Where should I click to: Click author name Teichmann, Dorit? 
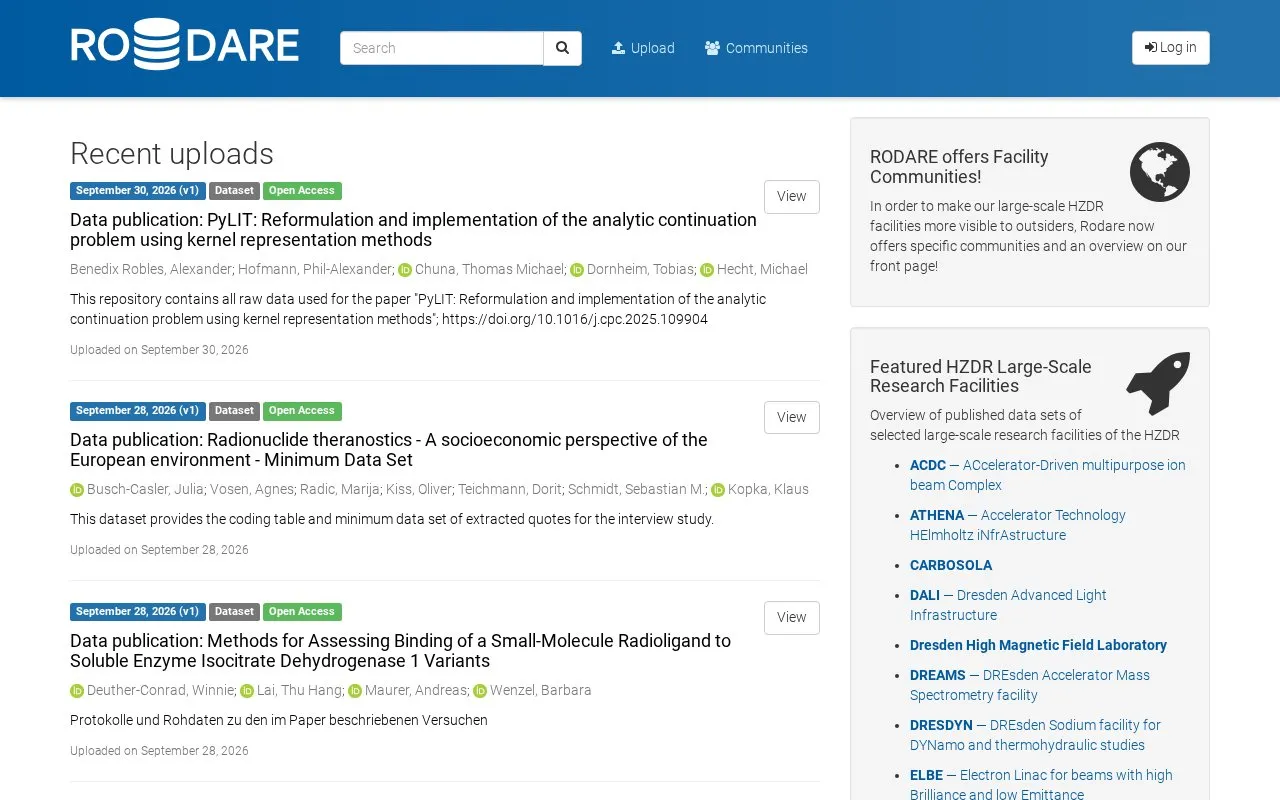point(510,490)
